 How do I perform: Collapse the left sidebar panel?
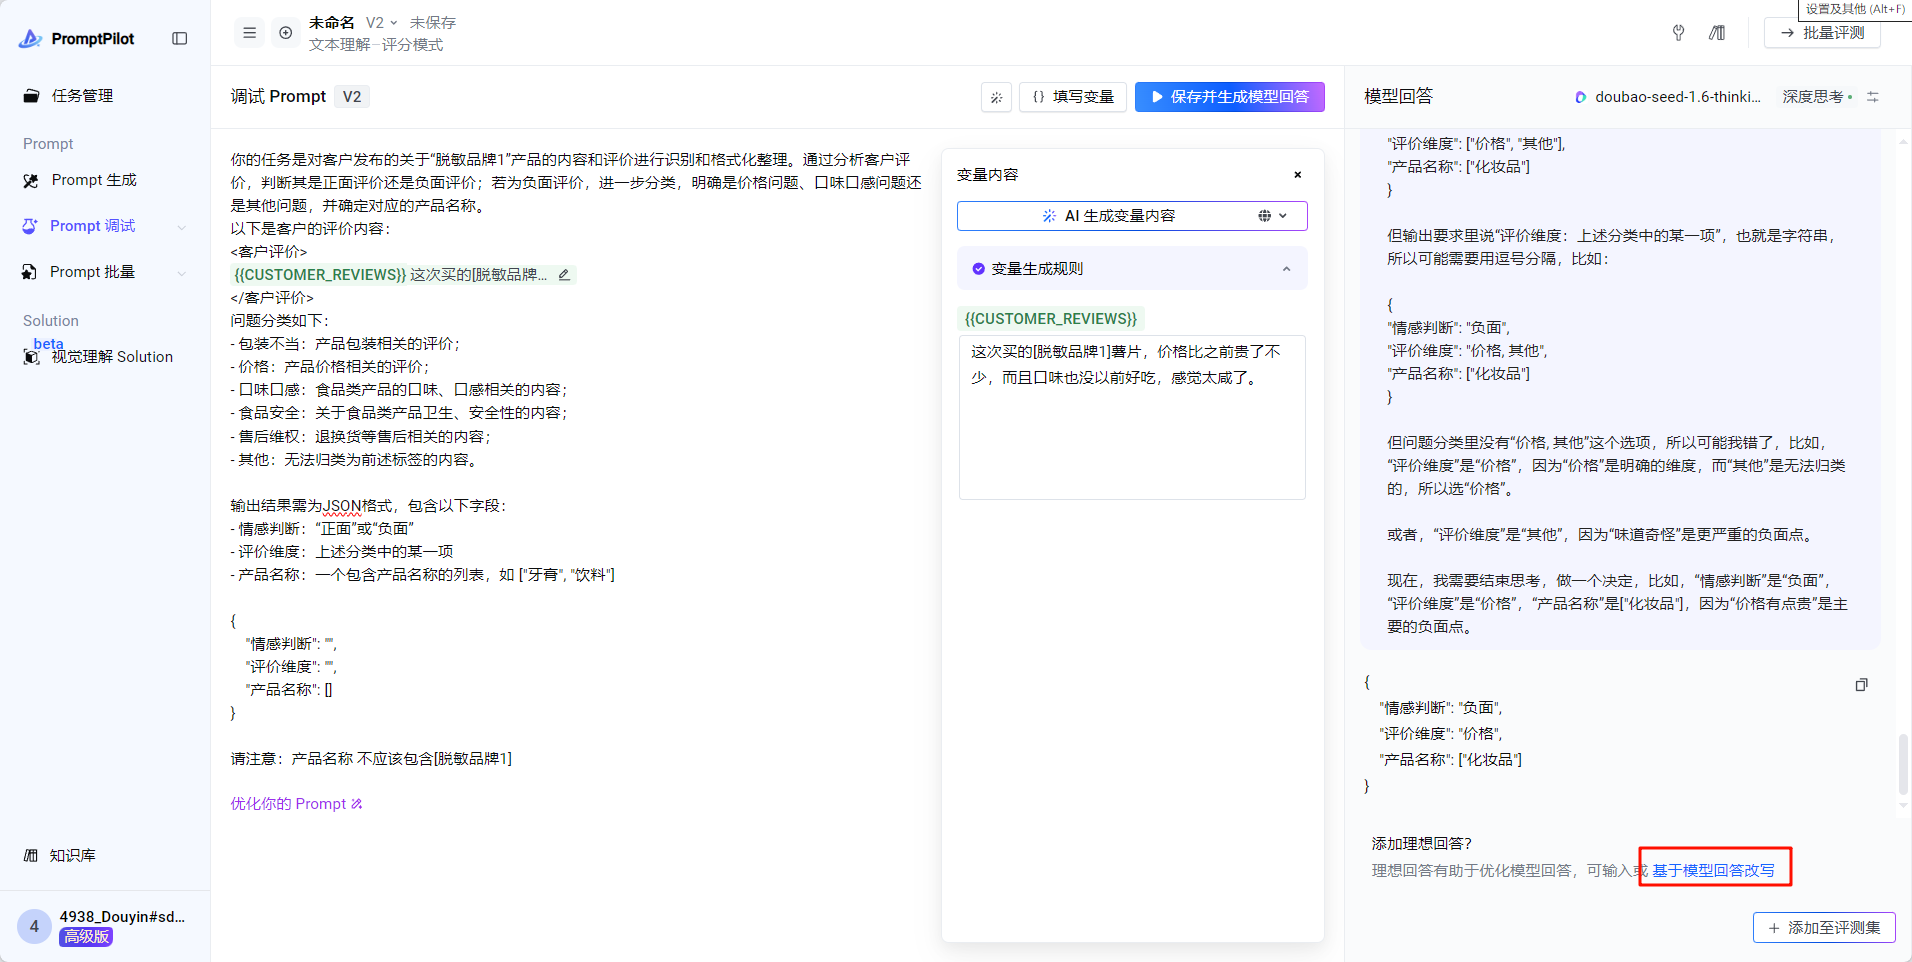coord(180,38)
